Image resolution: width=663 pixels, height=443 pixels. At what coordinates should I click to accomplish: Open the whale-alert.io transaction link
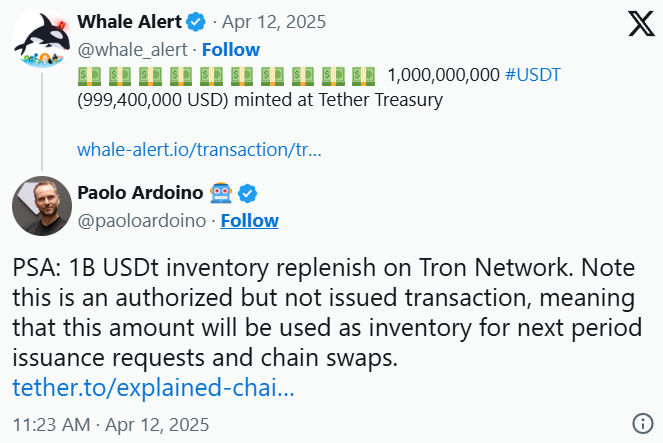tap(199, 150)
